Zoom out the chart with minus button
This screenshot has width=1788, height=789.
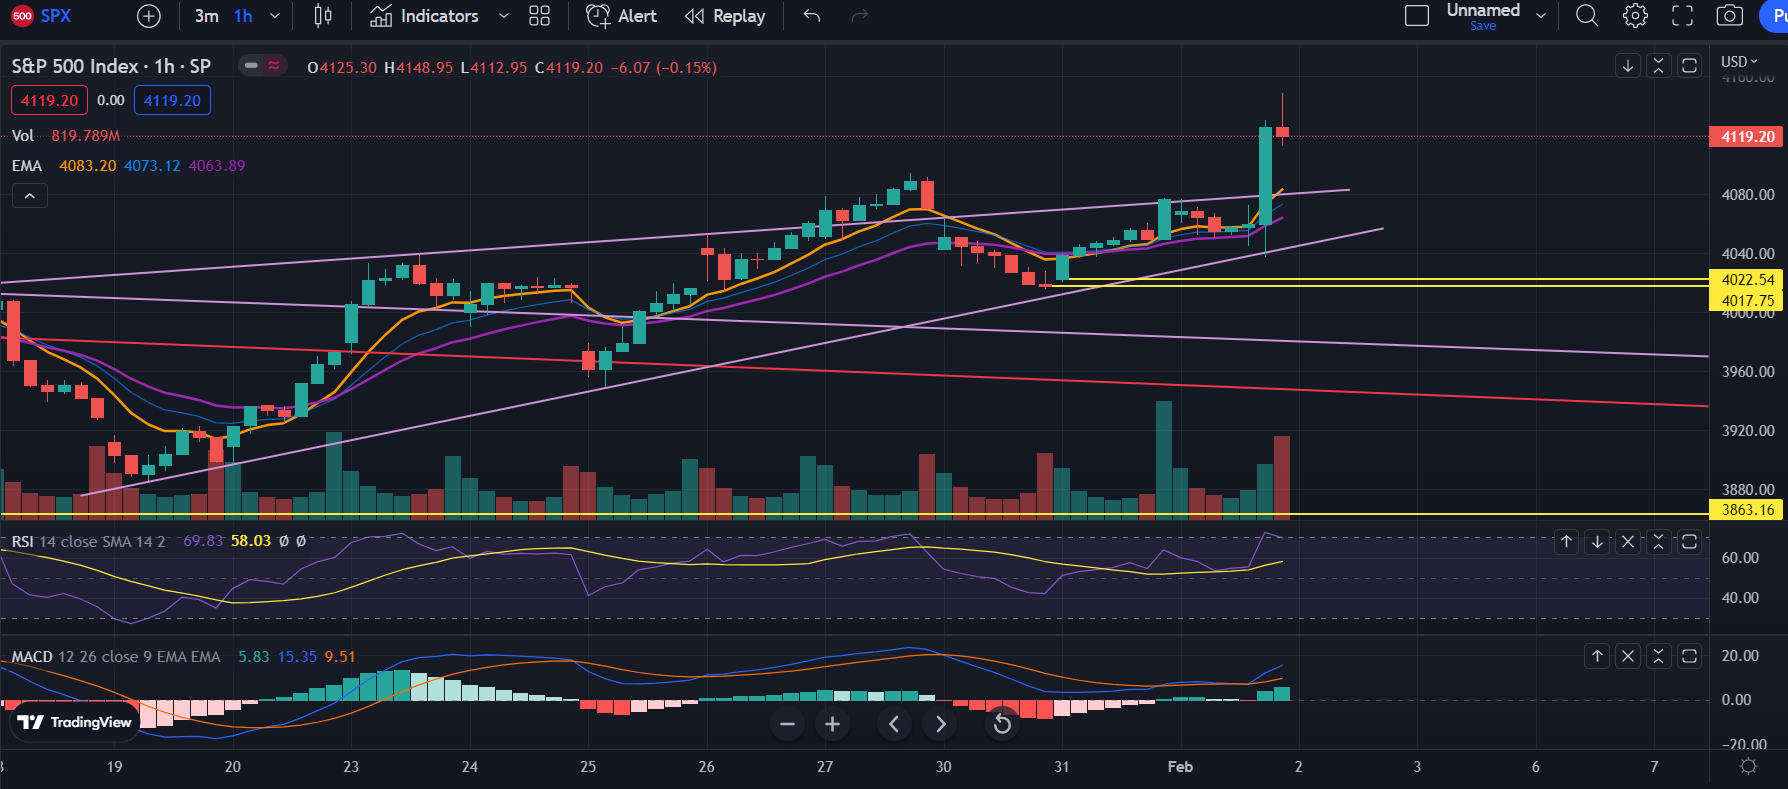click(787, 724)
